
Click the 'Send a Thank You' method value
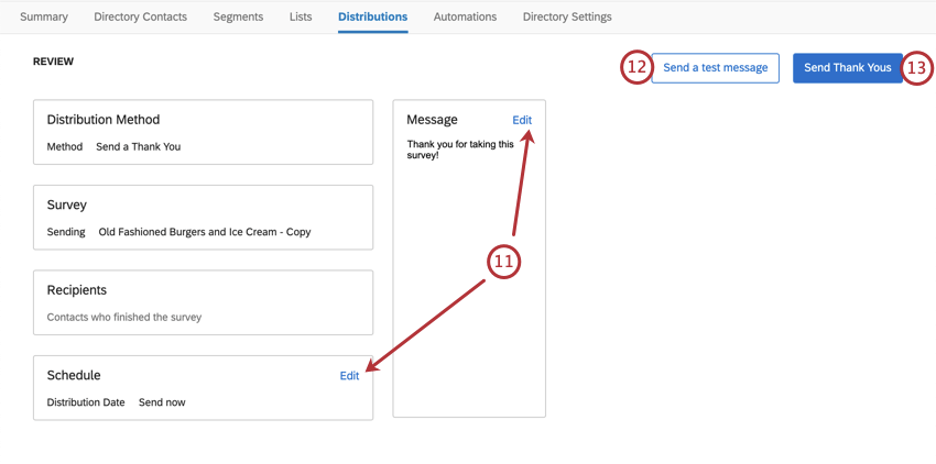pos(138,146)
